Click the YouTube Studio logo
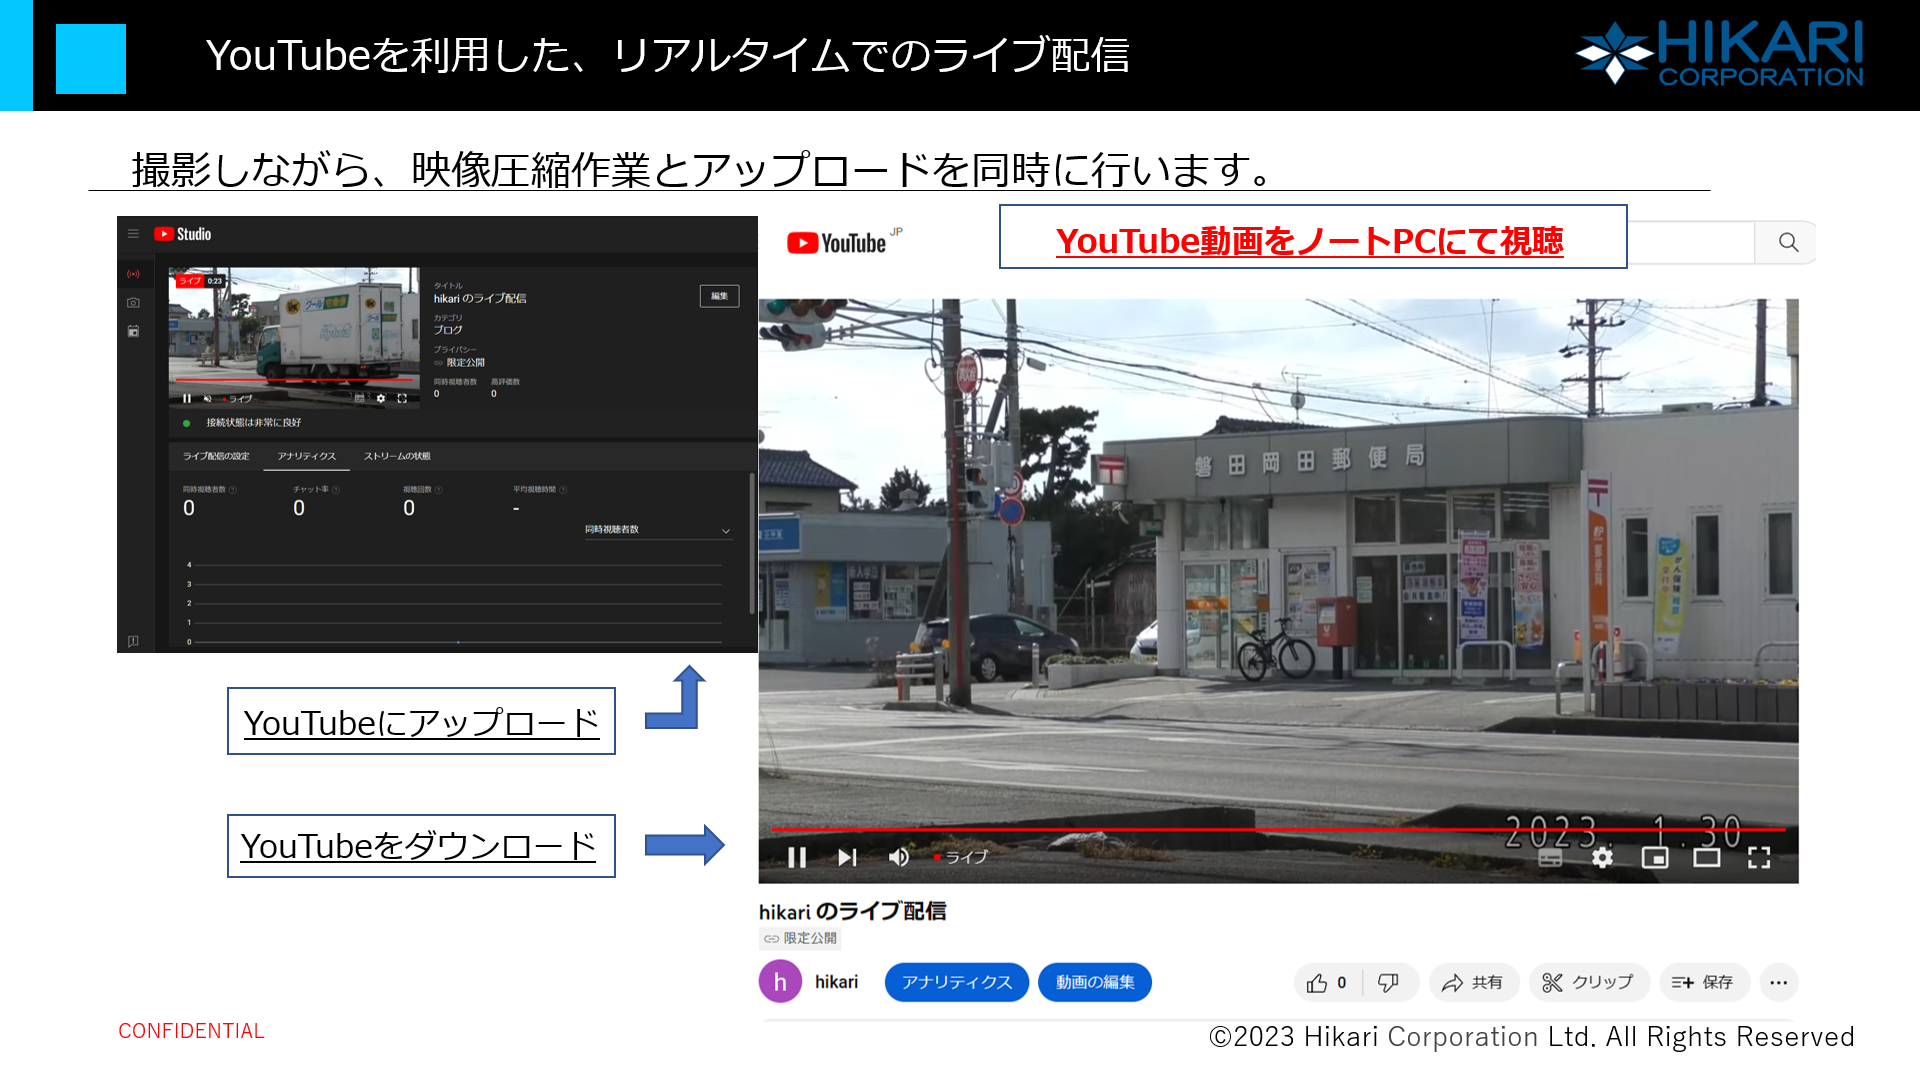Viewport: 1920px width, 1080px height. pos(182,234)
